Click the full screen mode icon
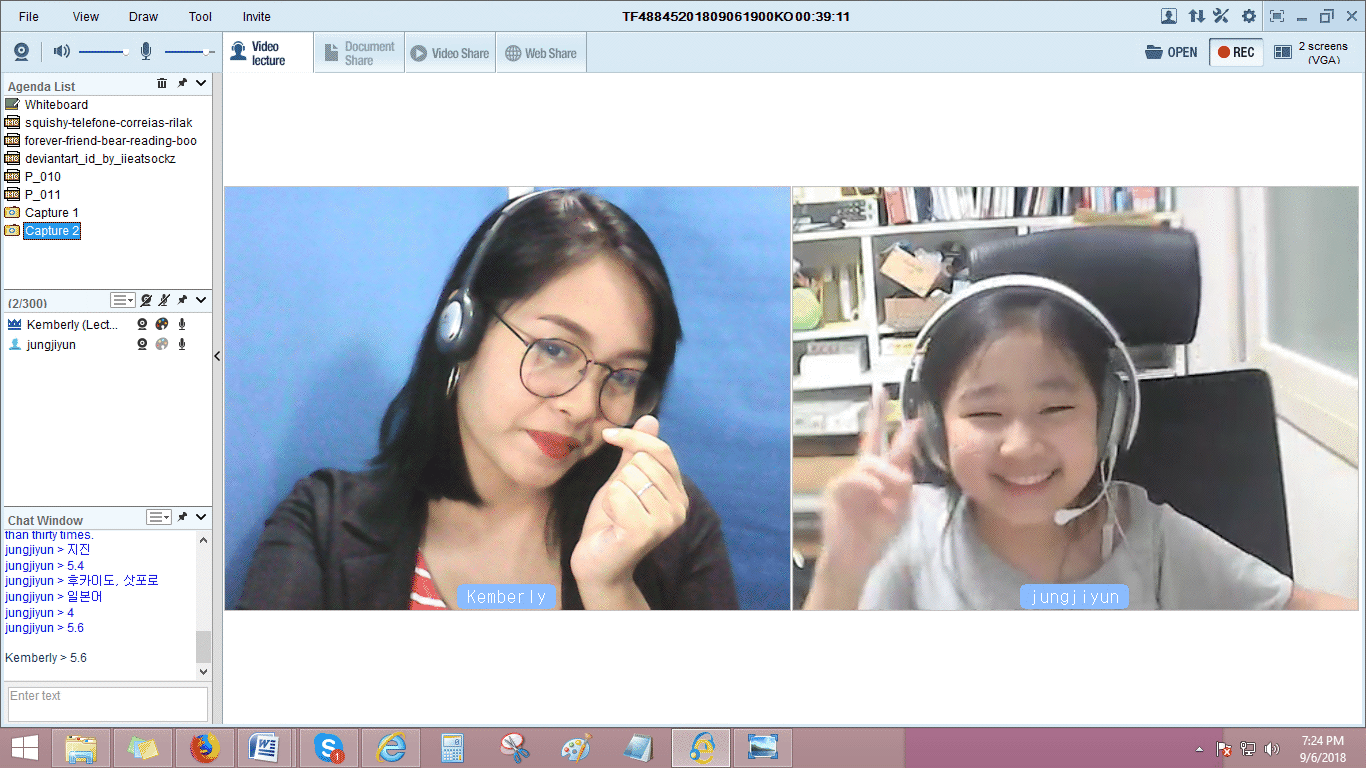 1277,16
